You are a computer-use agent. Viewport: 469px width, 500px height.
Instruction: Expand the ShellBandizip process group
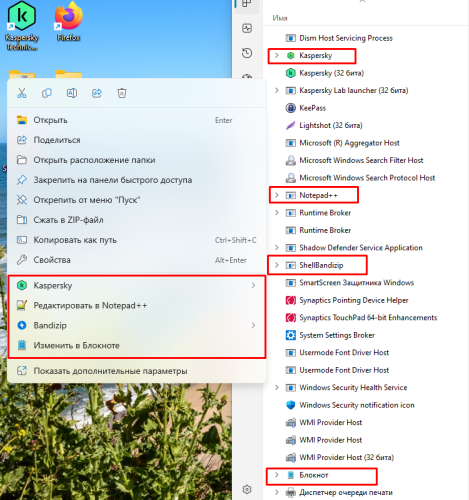[276, 265]
